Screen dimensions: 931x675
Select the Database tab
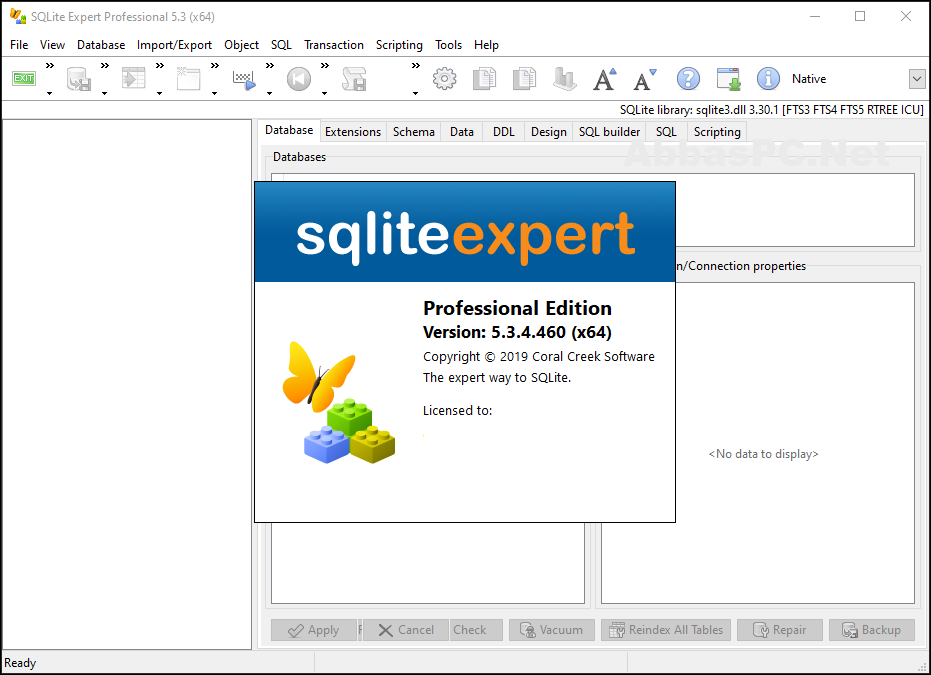(x=289, y=130)
